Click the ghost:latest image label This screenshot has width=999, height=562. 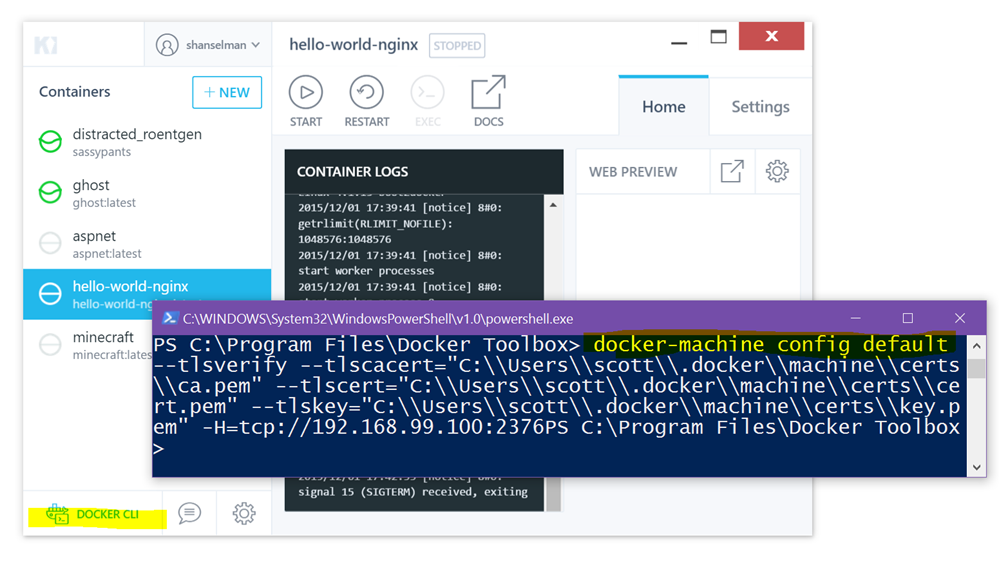click(104, 203)
